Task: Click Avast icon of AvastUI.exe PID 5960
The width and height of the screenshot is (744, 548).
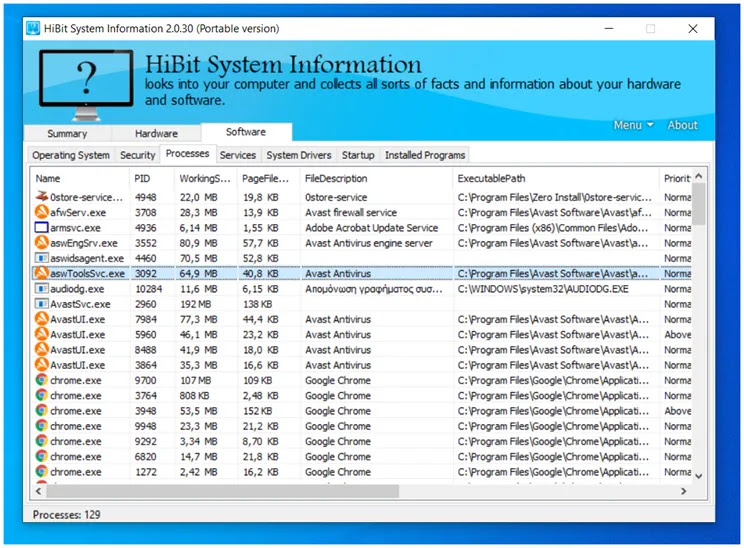Action: pos(42,334)
